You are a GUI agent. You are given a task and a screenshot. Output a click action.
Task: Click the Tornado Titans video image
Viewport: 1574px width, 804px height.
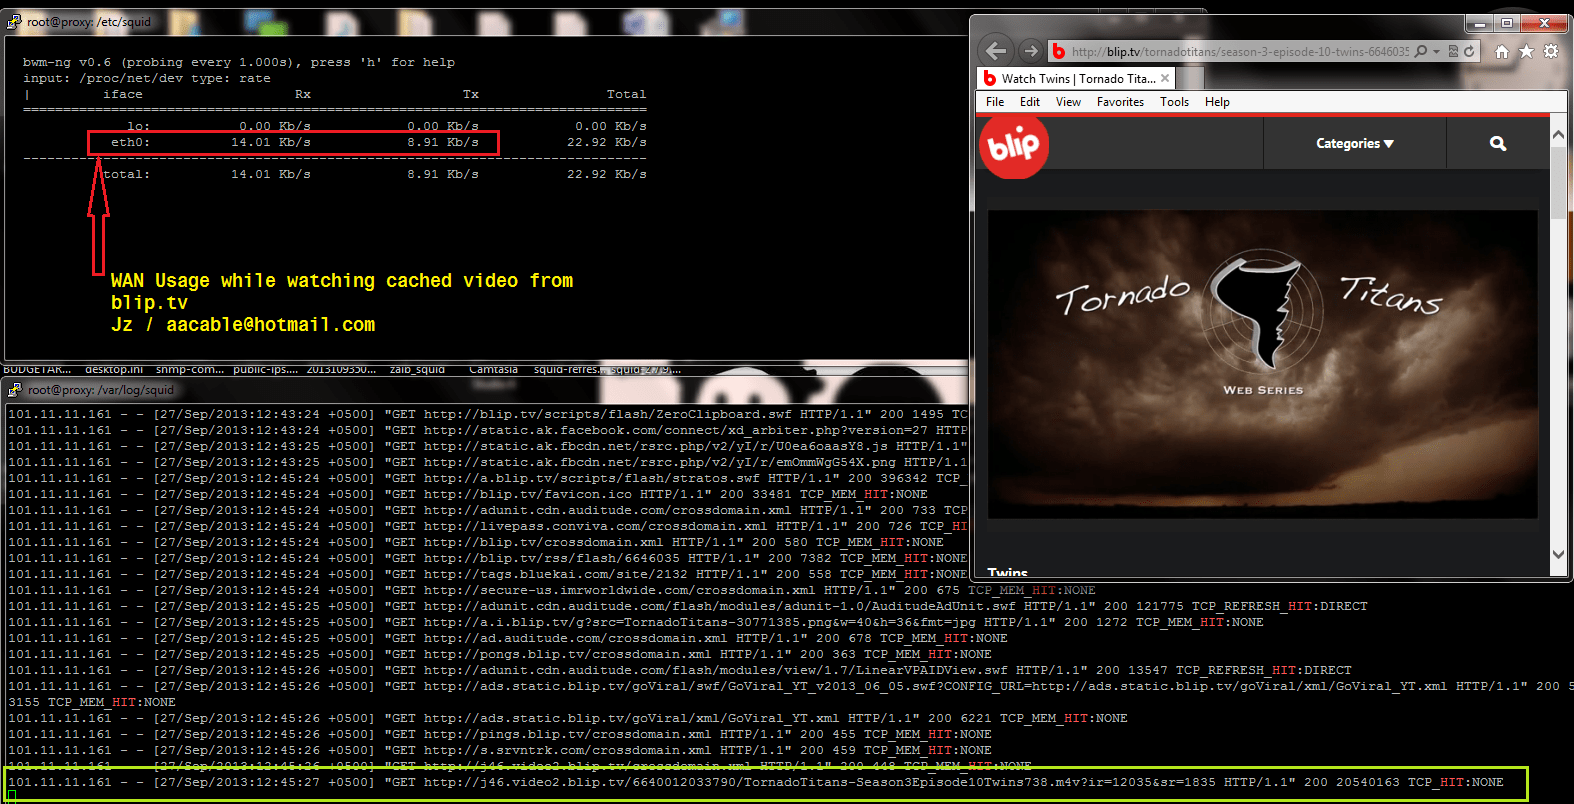pyautogui.click(x=1262, y=364)
